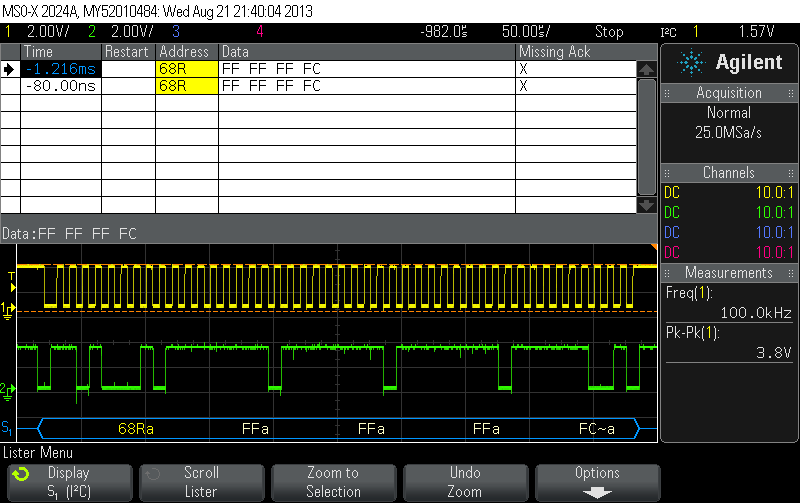
Task: Click the channel 2 ground marker
Action: (8, 391)
